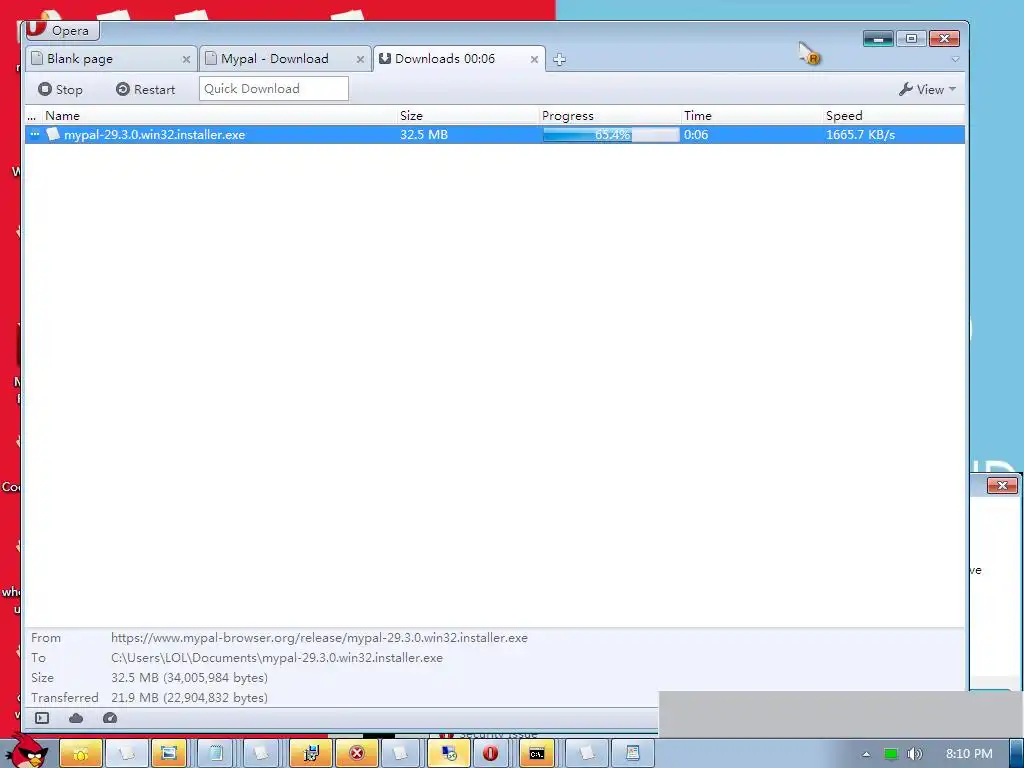Open the View dropdown menu
Image resolution: width=1024 pixels, height=768 pixels.
pos(927,89)
